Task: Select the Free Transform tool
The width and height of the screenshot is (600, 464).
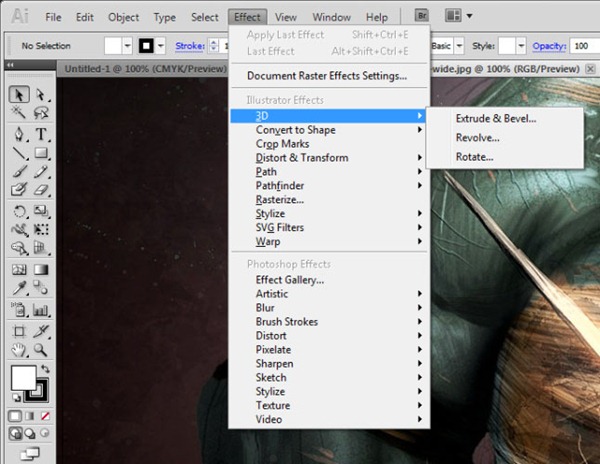Action: point(41,229)
